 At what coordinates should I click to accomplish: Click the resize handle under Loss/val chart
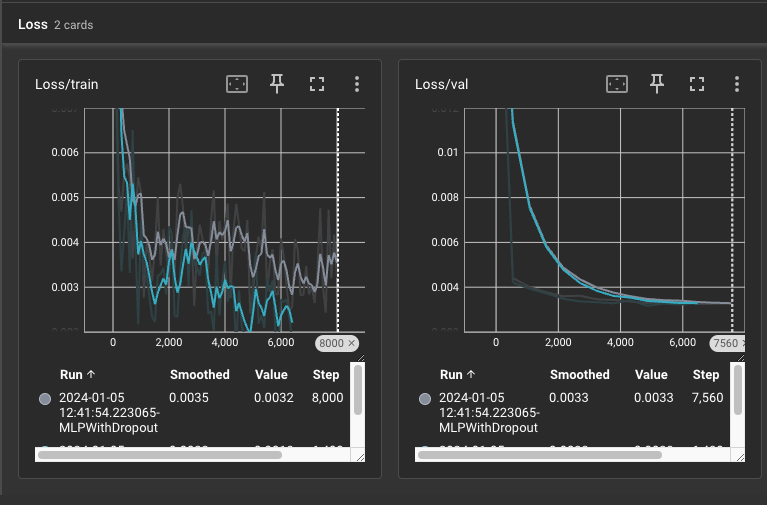point(741,358)
